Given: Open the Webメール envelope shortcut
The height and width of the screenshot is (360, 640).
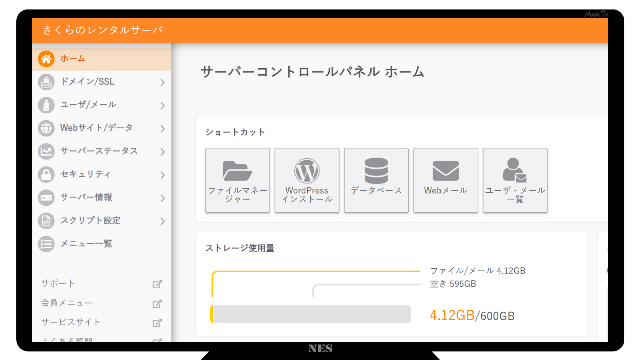Looking at the screenshot, I should click(446, 180).
